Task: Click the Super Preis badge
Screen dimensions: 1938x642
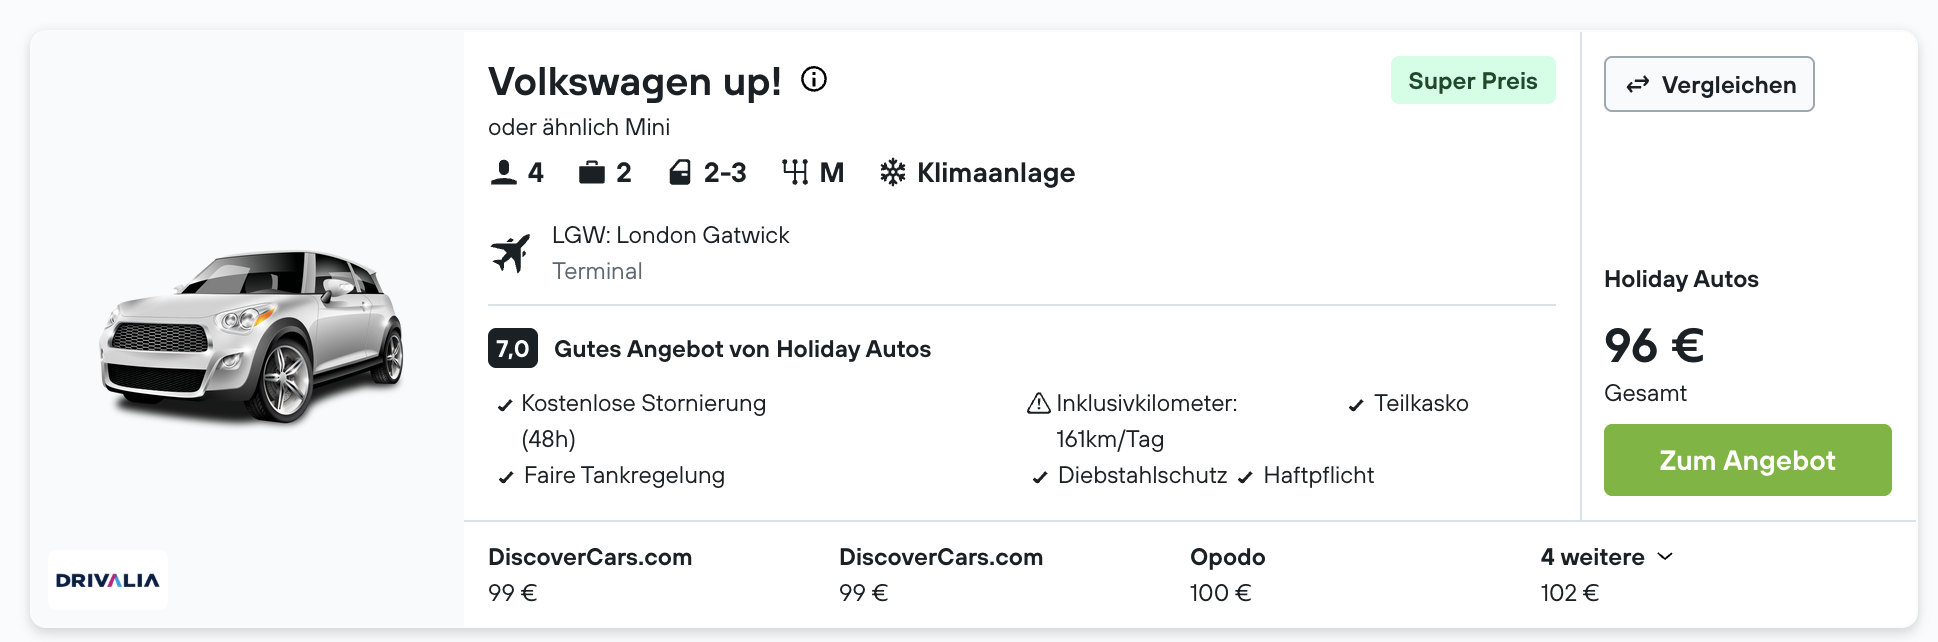Action: tap(1473, 80)
